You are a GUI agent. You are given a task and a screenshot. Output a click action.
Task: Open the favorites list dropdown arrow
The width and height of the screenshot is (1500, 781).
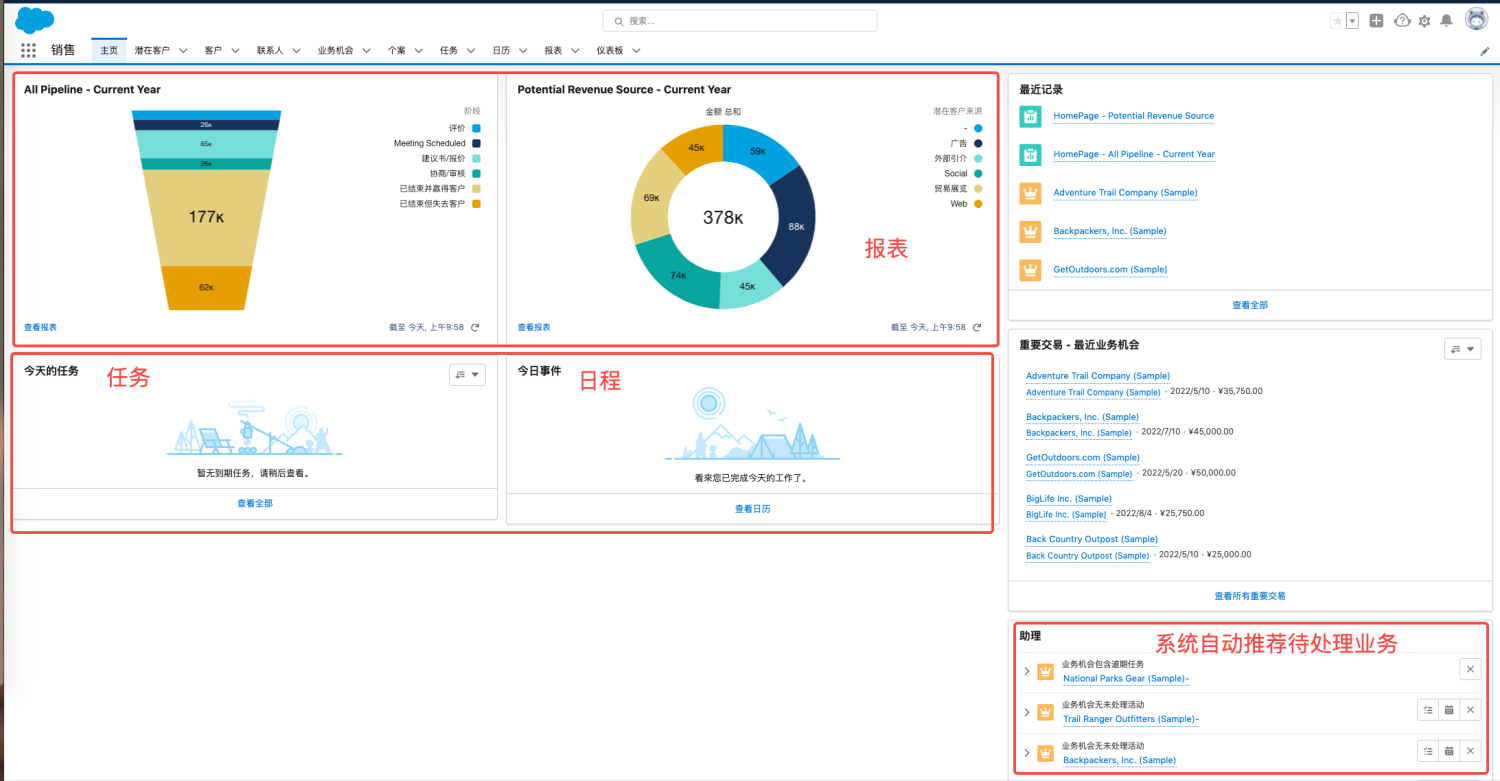(1352, 21)
